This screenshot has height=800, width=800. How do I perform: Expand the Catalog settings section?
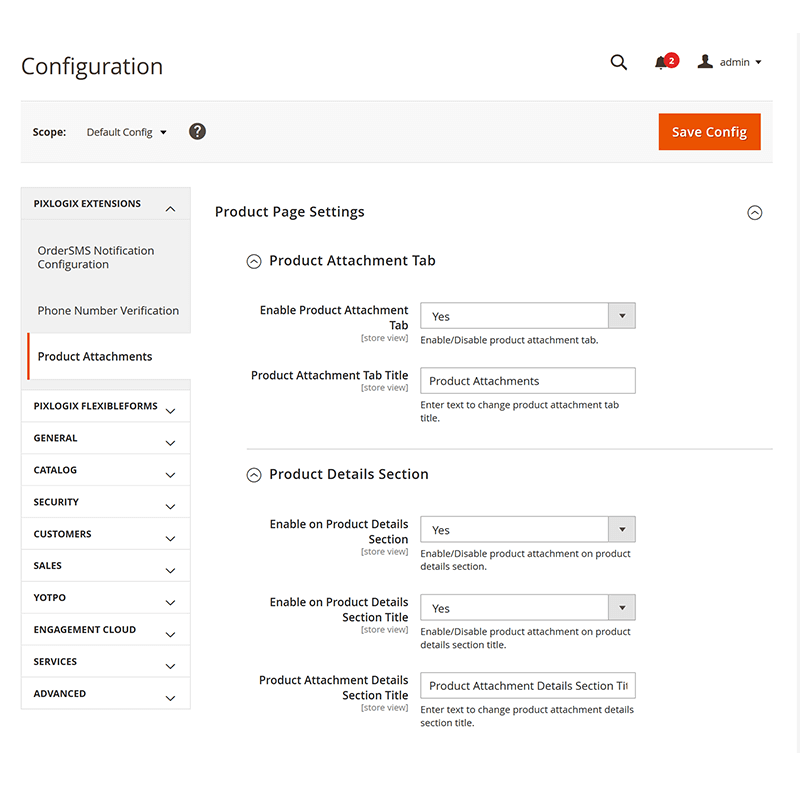[x=105, y=469]
